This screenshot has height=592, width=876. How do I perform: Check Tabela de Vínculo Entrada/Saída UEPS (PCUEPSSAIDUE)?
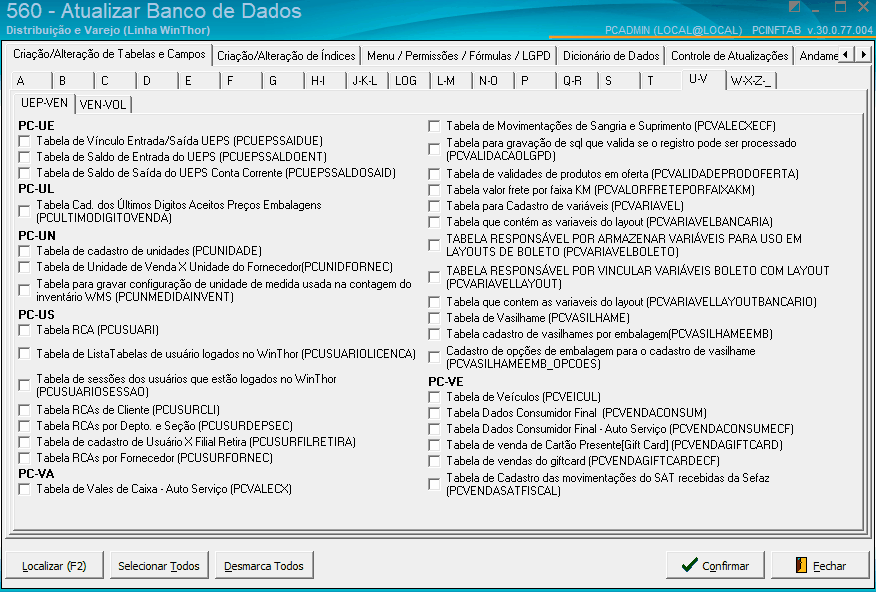point(24,141)
